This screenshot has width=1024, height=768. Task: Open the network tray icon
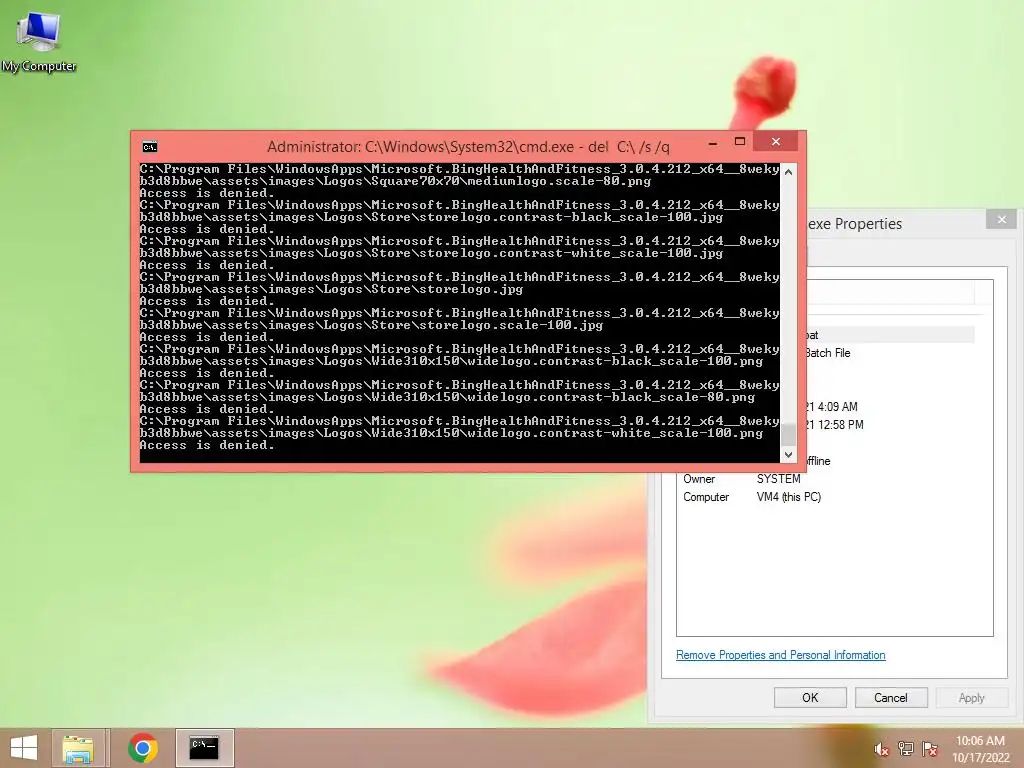click(x=906, y=749)
